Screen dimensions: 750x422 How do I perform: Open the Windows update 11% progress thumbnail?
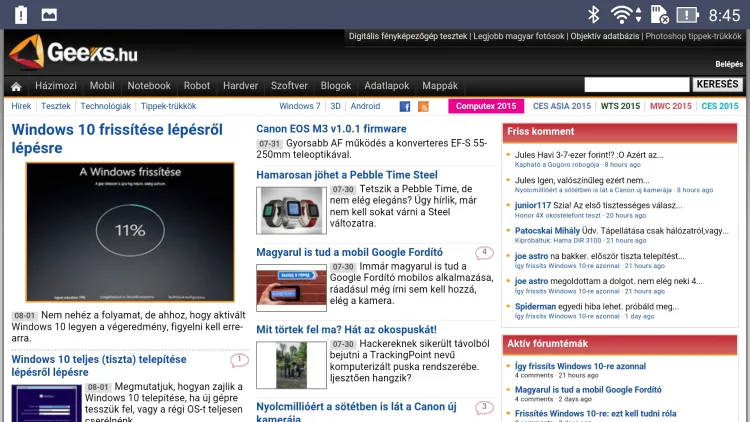(x=129, y=232)
